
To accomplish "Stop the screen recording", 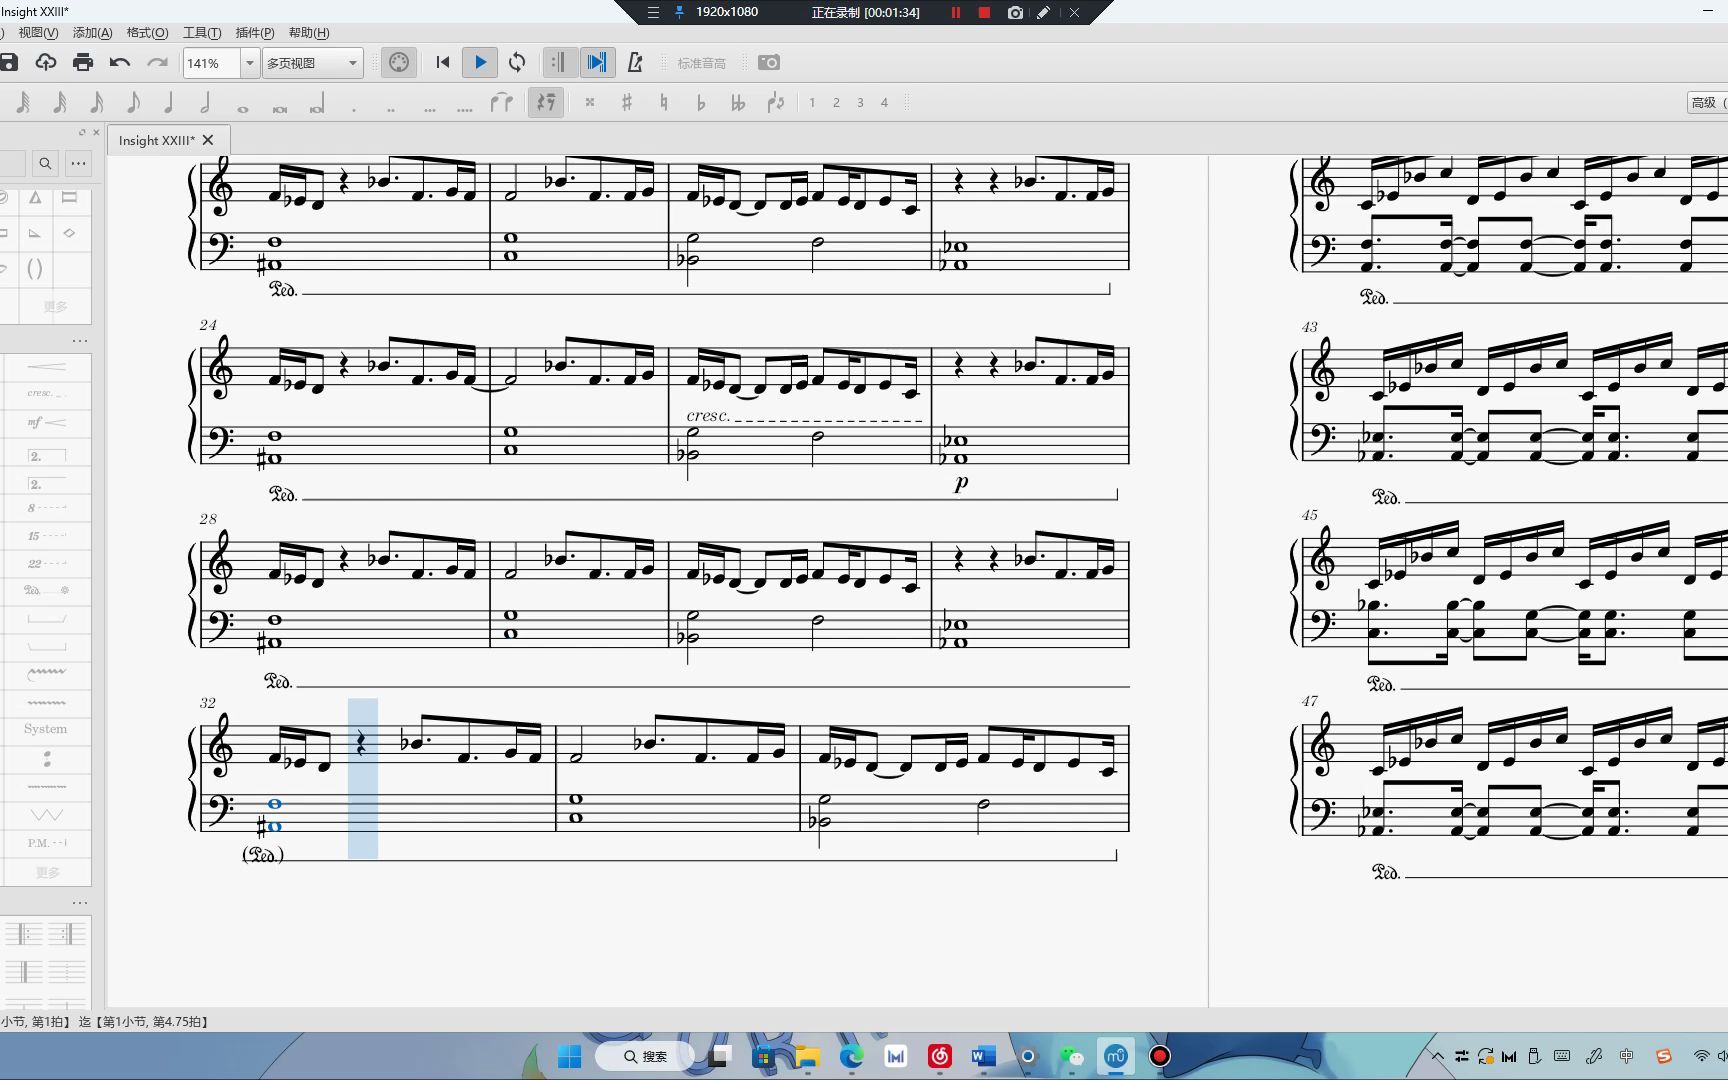I will (x=984, y=12).
